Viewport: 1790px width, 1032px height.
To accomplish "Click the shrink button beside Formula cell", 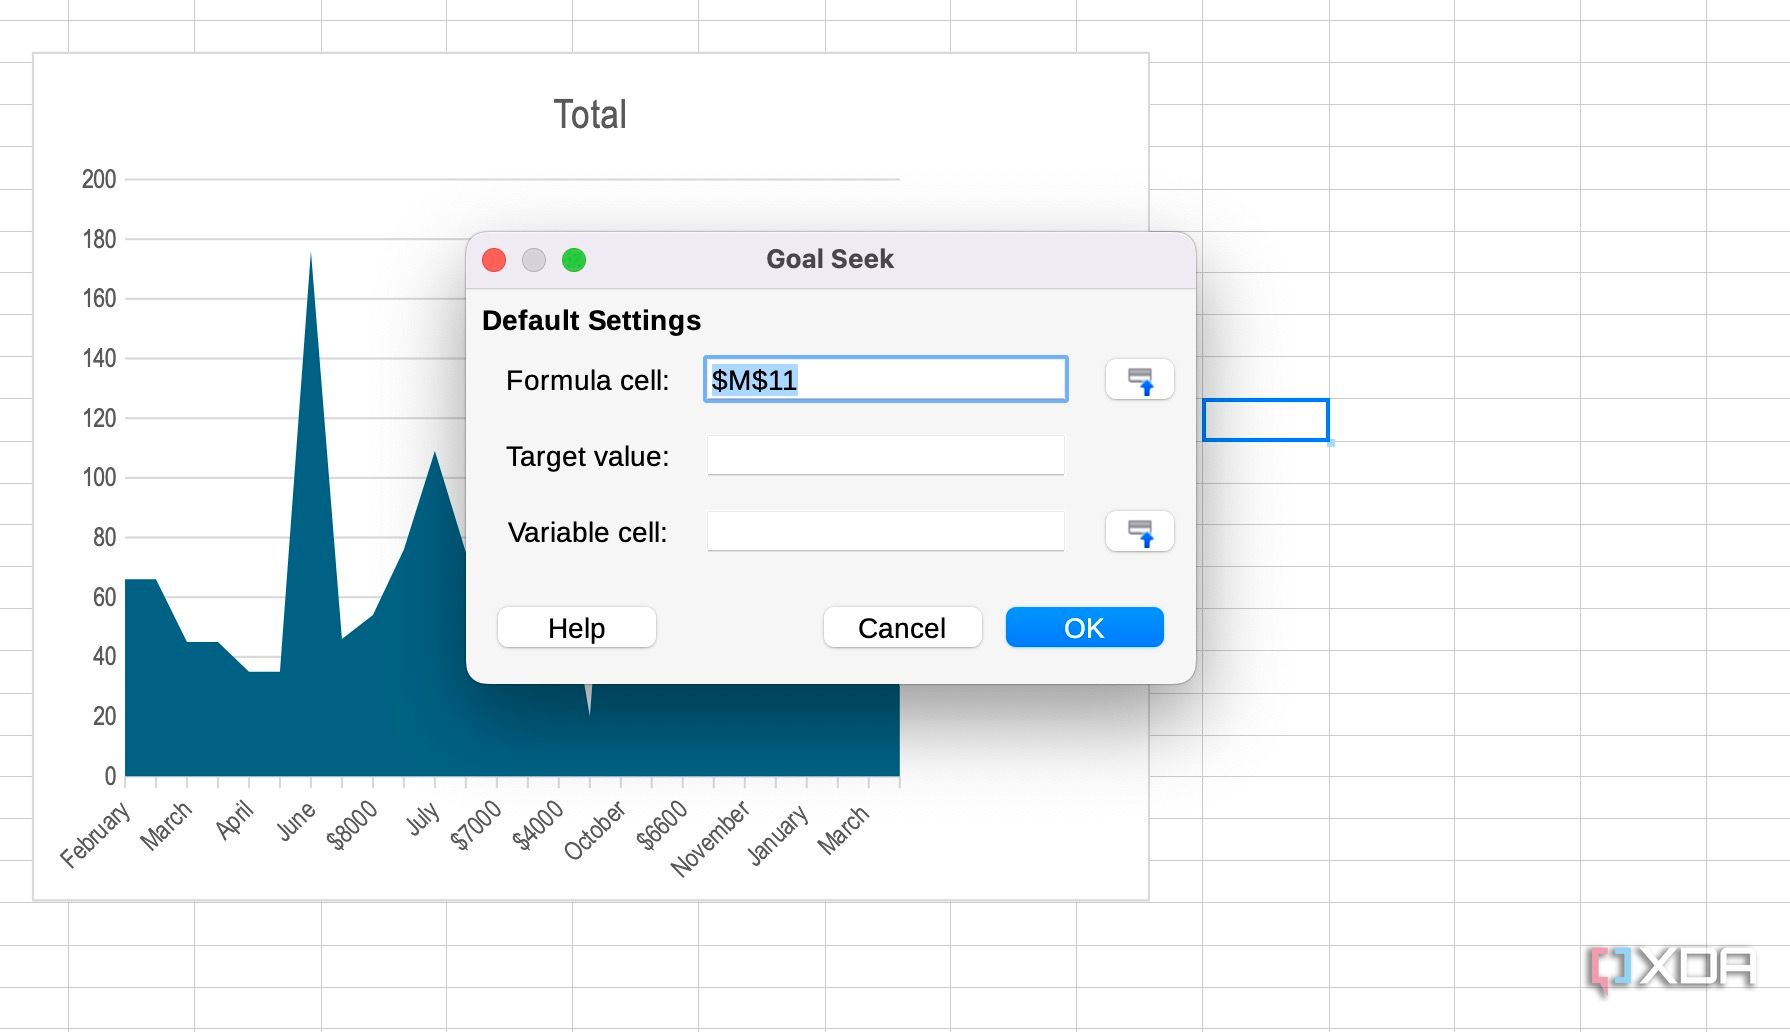I will click(1139, 380).
